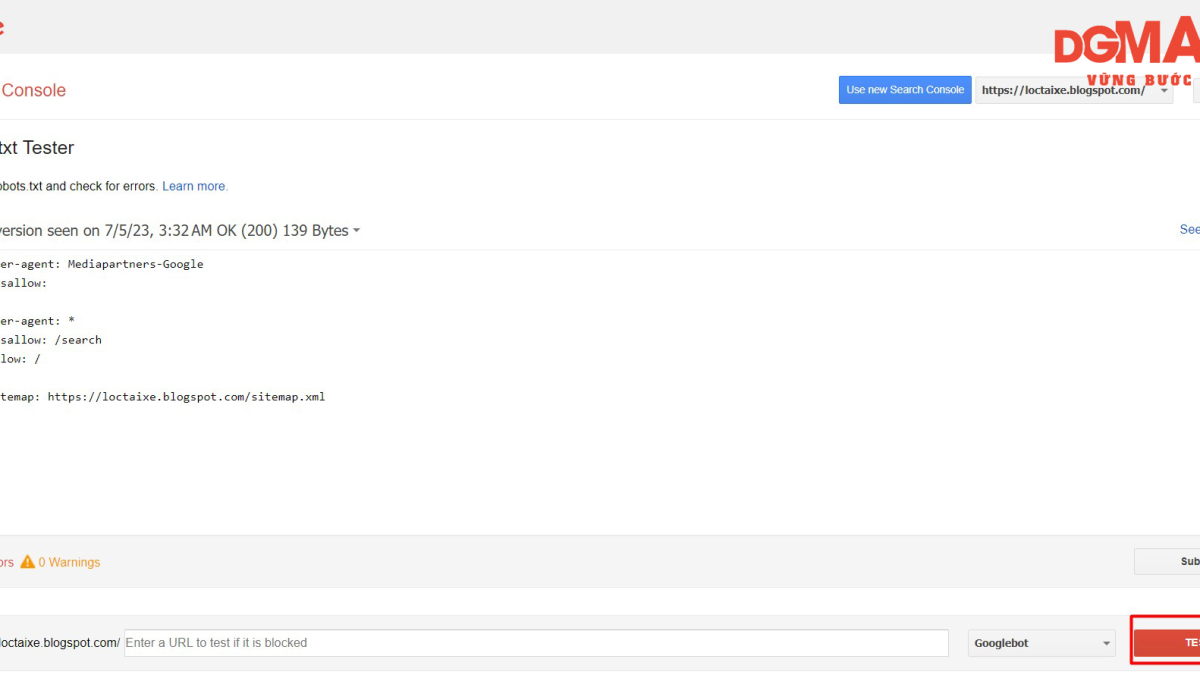Screen dimensions: 1200x675
Task: Select the Disallow: /search line in the editor
Action: coord(51,340)
